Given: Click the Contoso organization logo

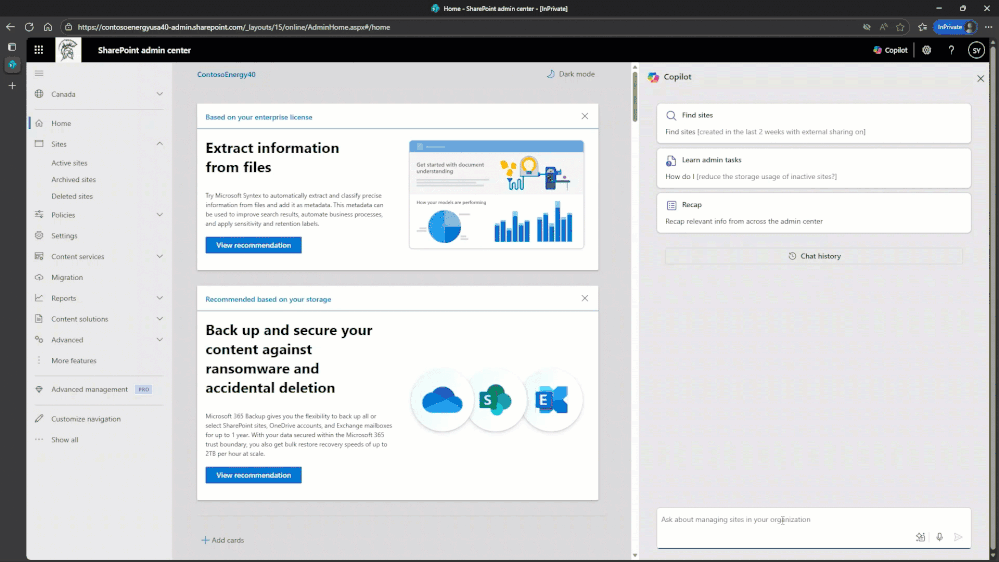Looking at the screenshot, I should 68,50.
